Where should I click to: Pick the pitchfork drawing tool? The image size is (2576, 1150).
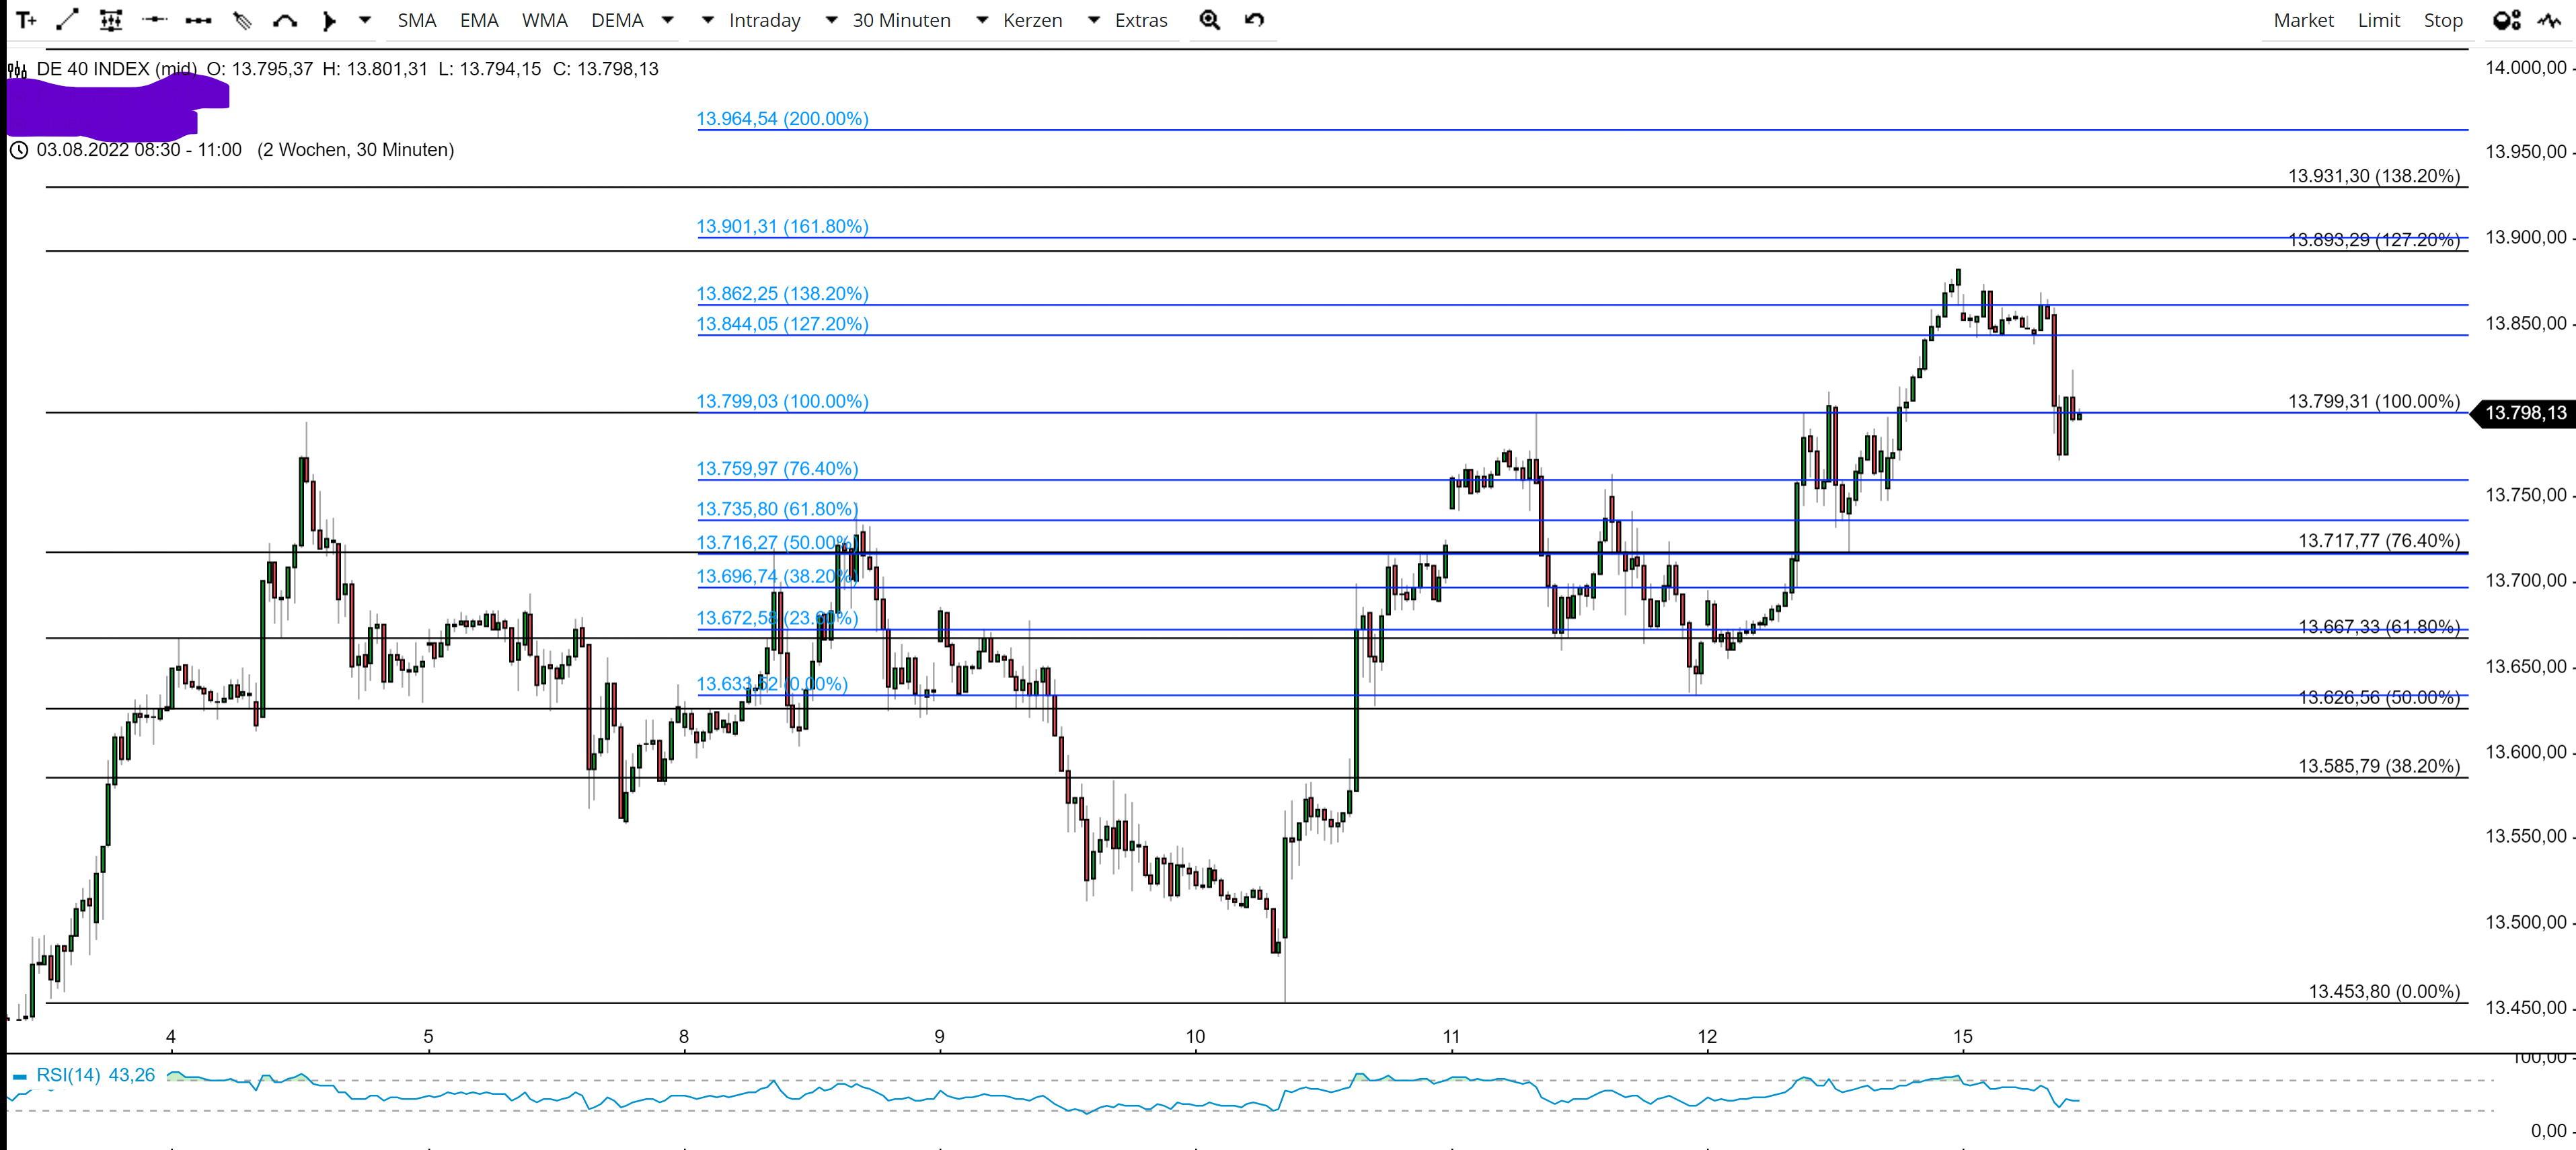(x=242, y=20)
